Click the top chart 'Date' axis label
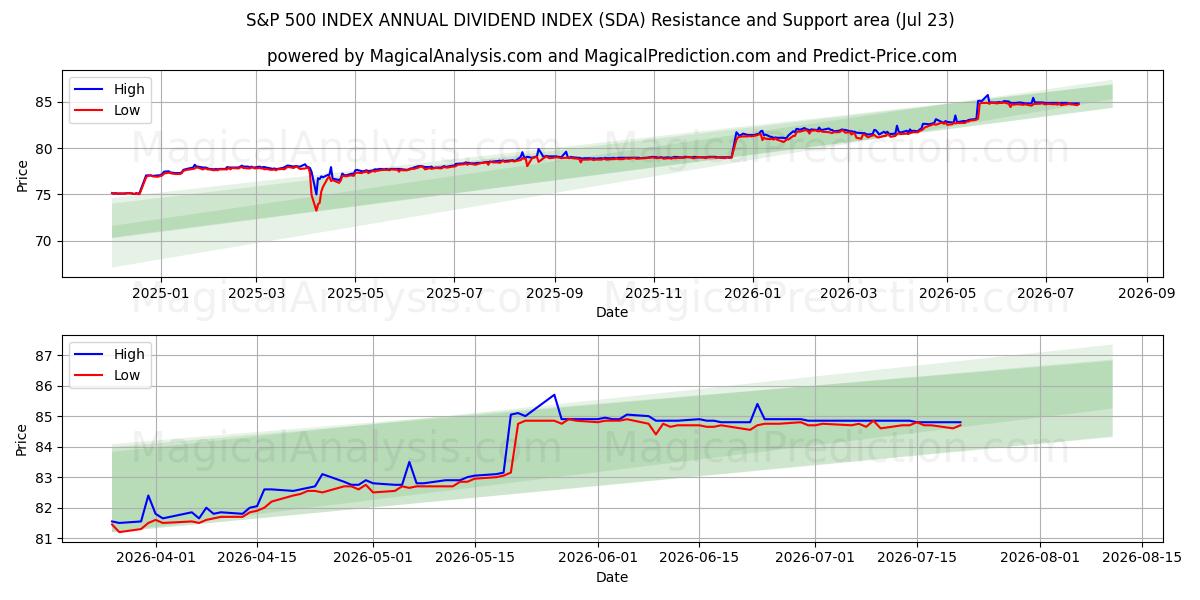 tap(612, 312)
